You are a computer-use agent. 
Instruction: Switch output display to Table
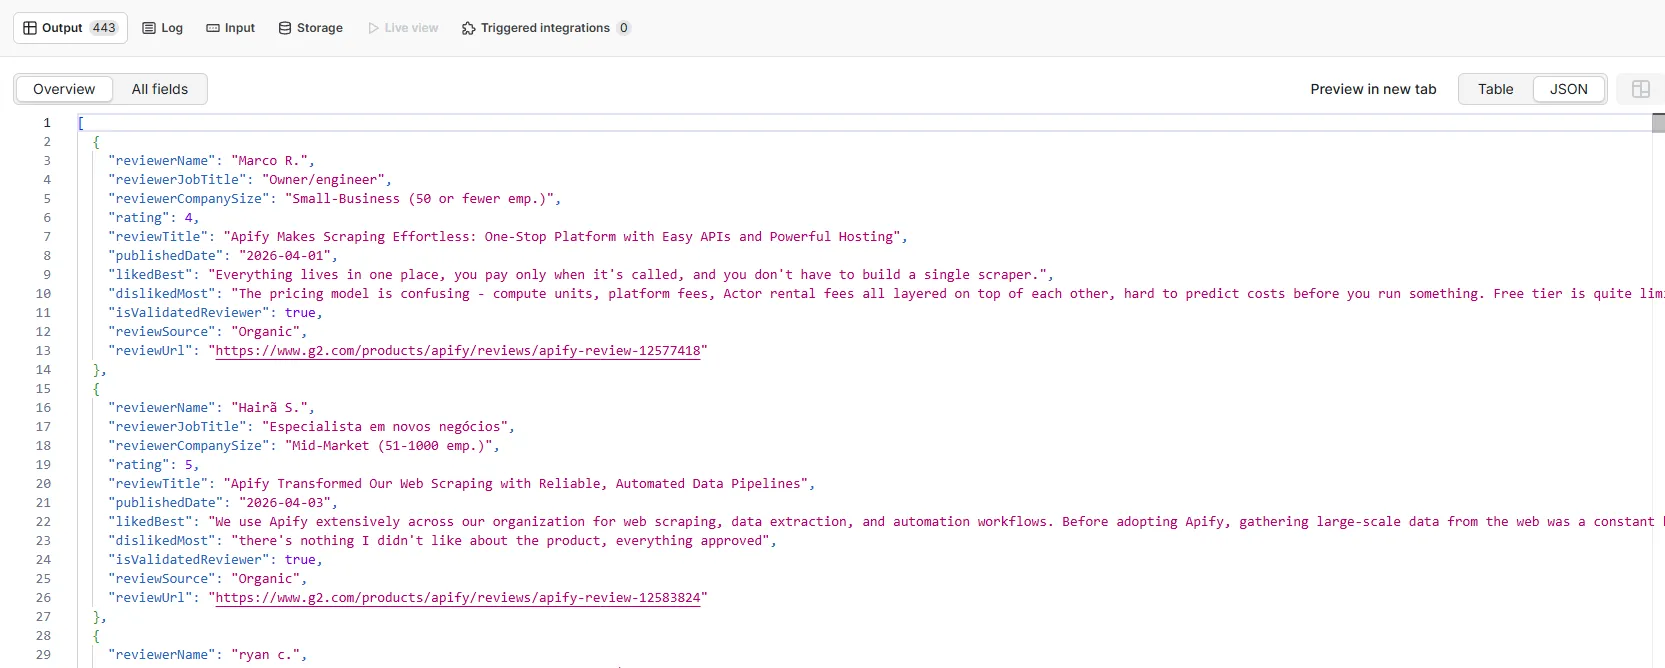click(x=1495, y=89)
